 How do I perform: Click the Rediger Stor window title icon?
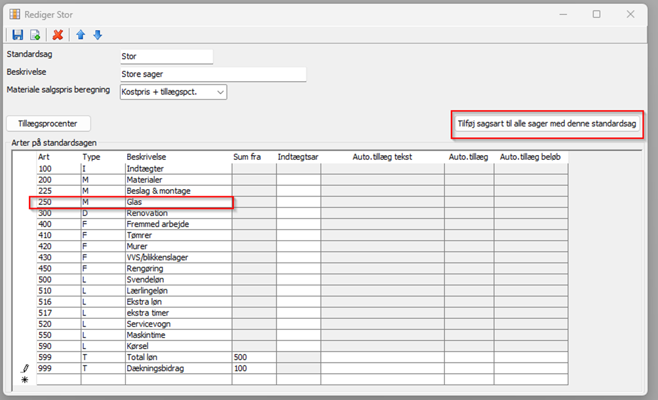point(15,14)
